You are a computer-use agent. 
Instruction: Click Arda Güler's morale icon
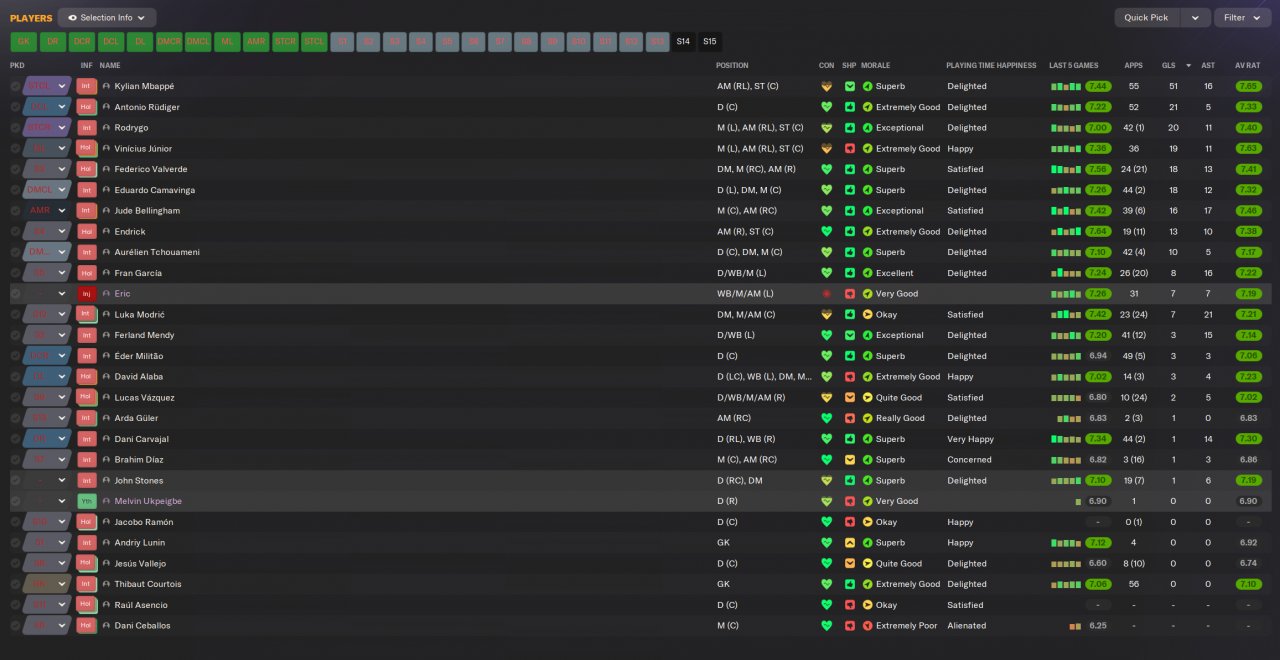click(867, 418)
